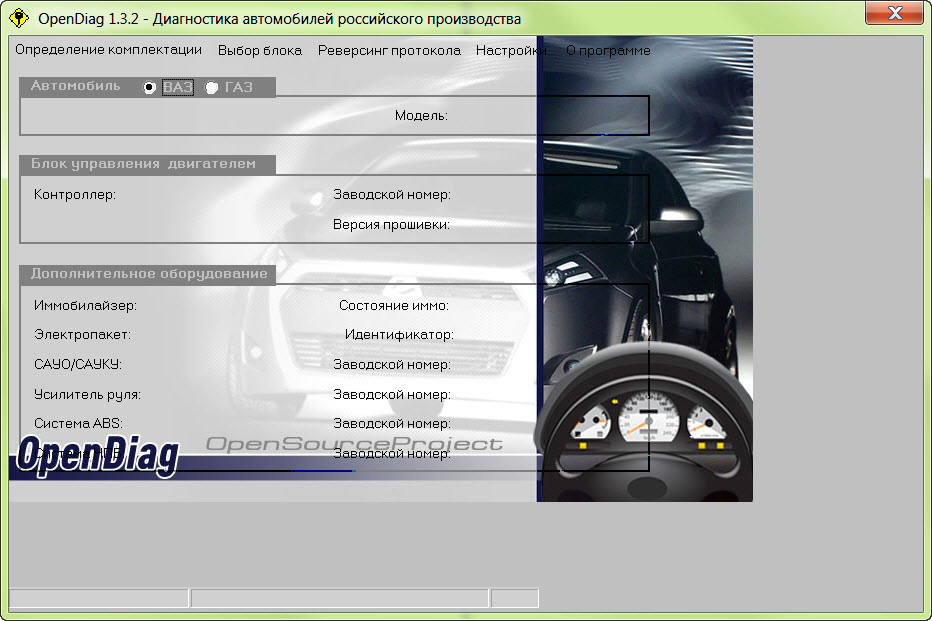Open the Реверсинг протокола menu
This screenshot has height=621, width=932.
point(389,51)
